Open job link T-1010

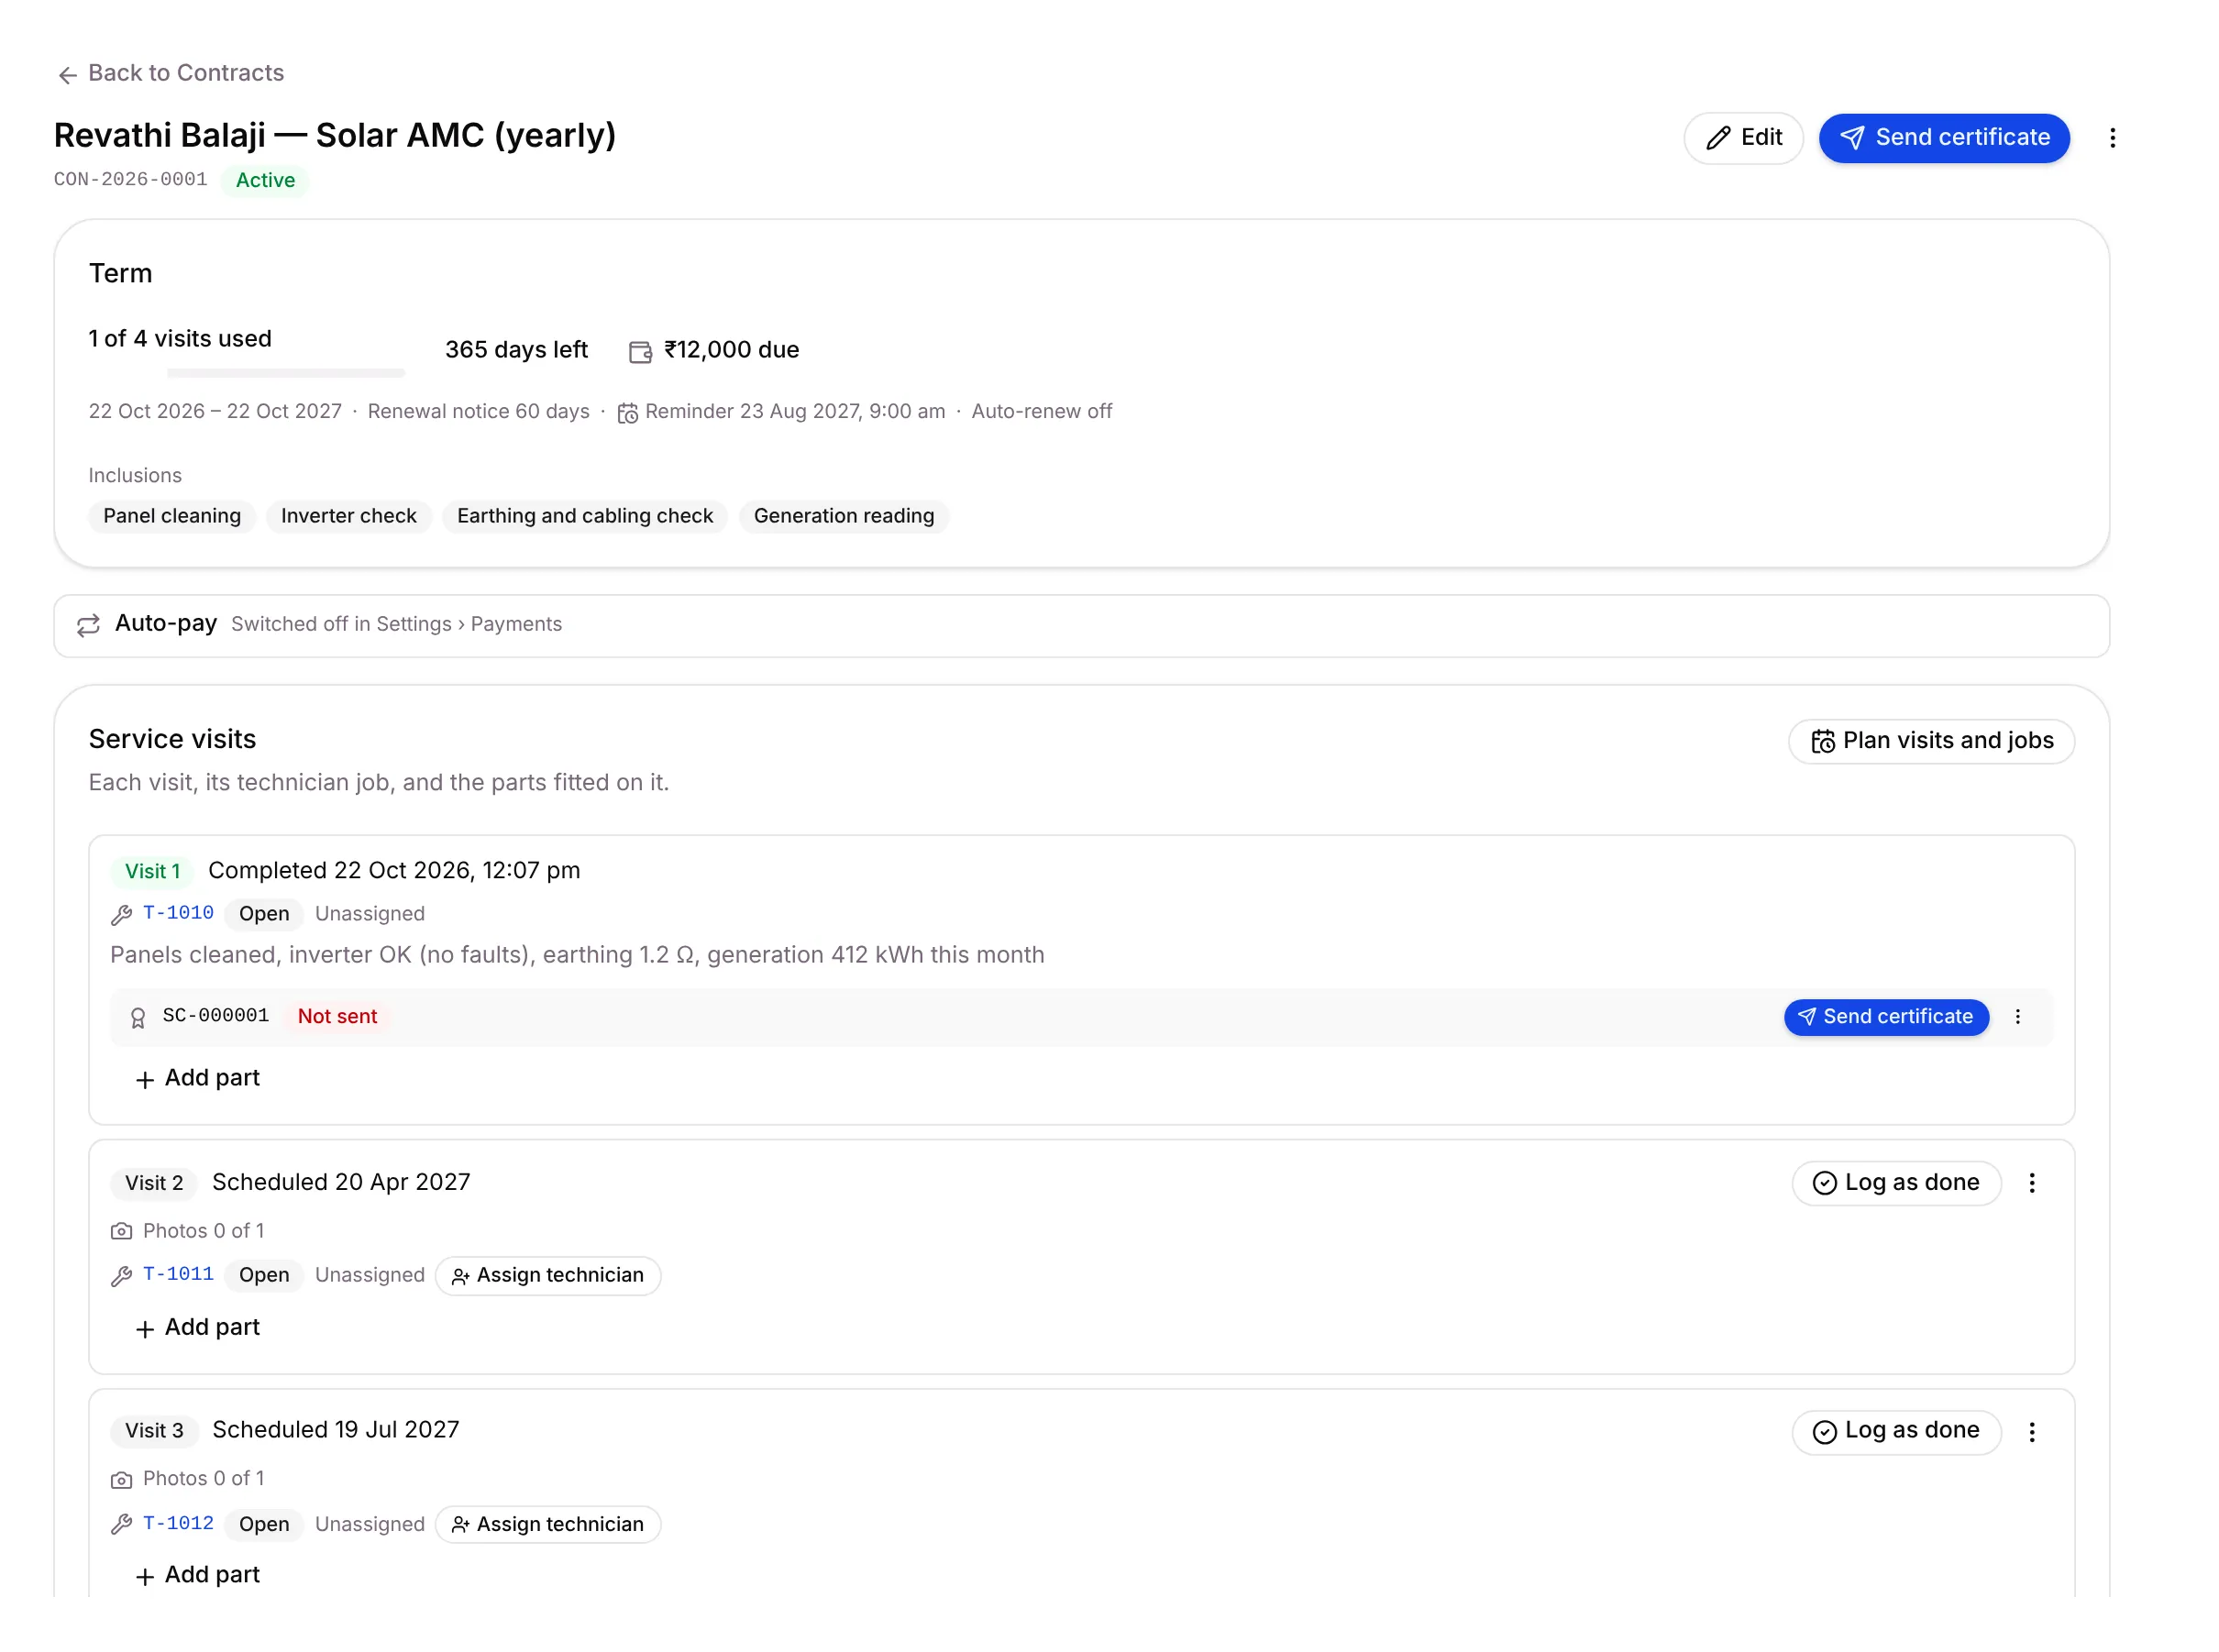(178, 912)
